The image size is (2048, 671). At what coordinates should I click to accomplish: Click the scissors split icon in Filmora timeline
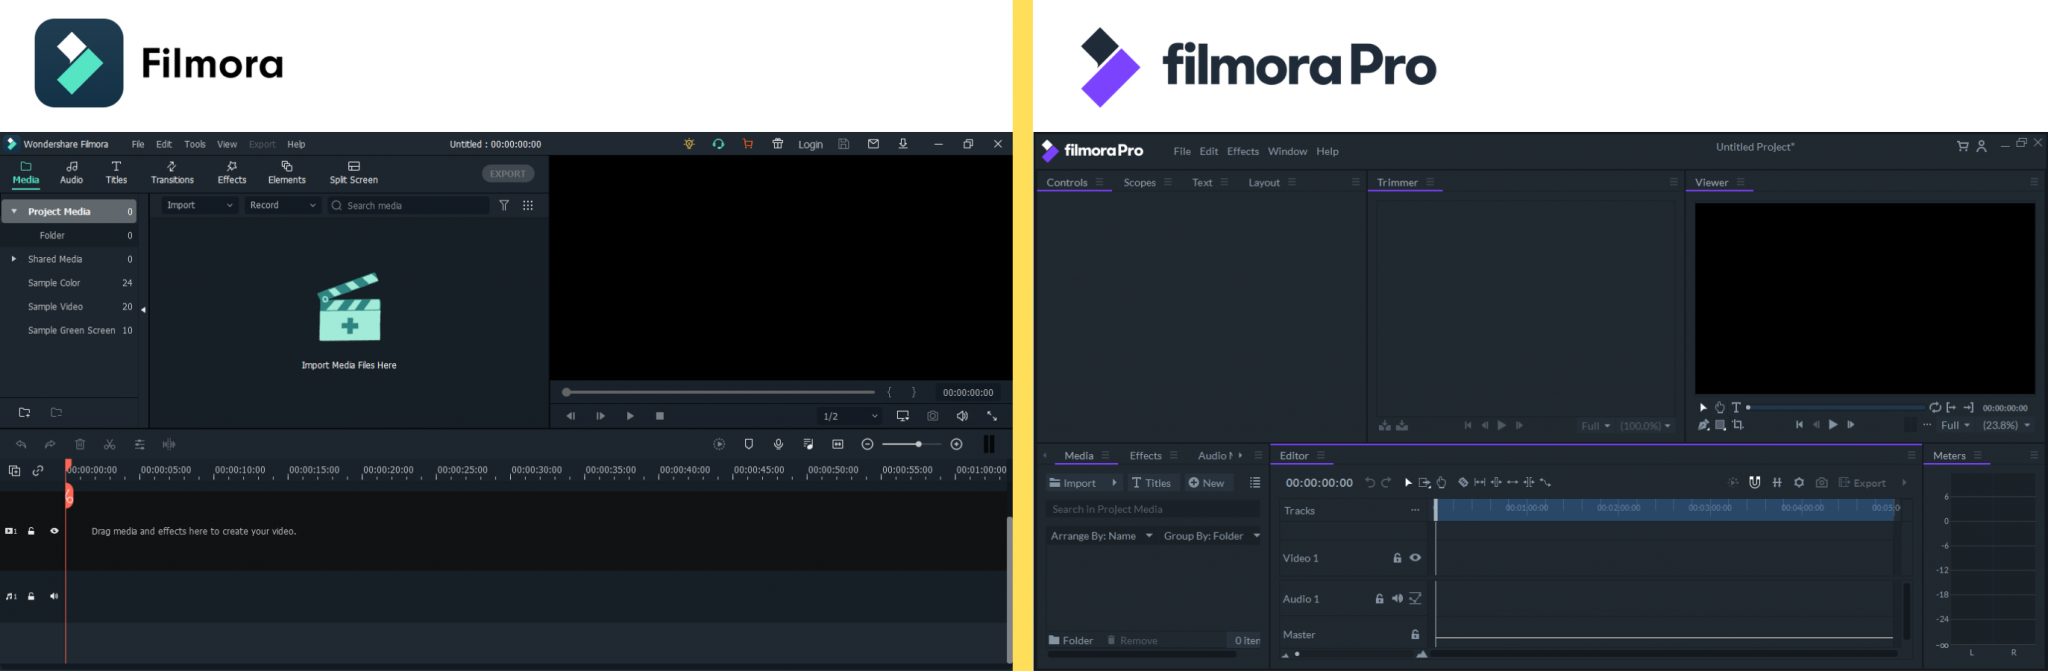pyautogui.click(x=110, y=444)
